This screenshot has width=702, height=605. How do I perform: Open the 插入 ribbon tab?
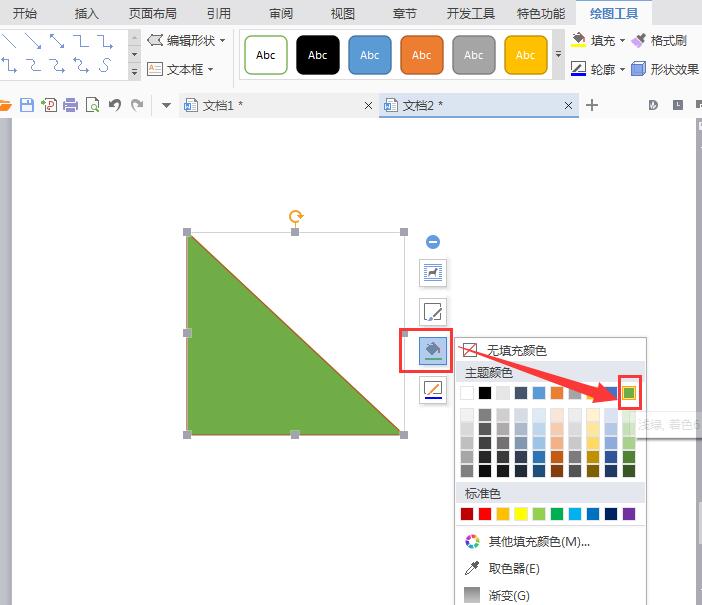coord(86,13)
